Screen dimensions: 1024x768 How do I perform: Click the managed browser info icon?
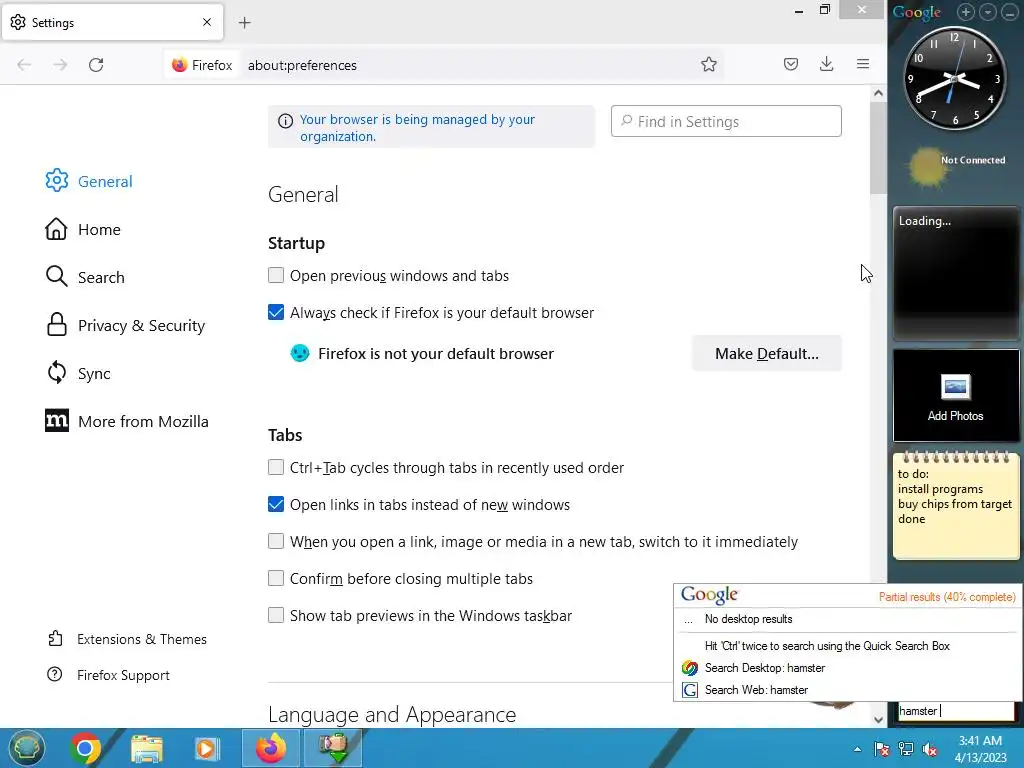pyautogui.click(x=285, y=121)
